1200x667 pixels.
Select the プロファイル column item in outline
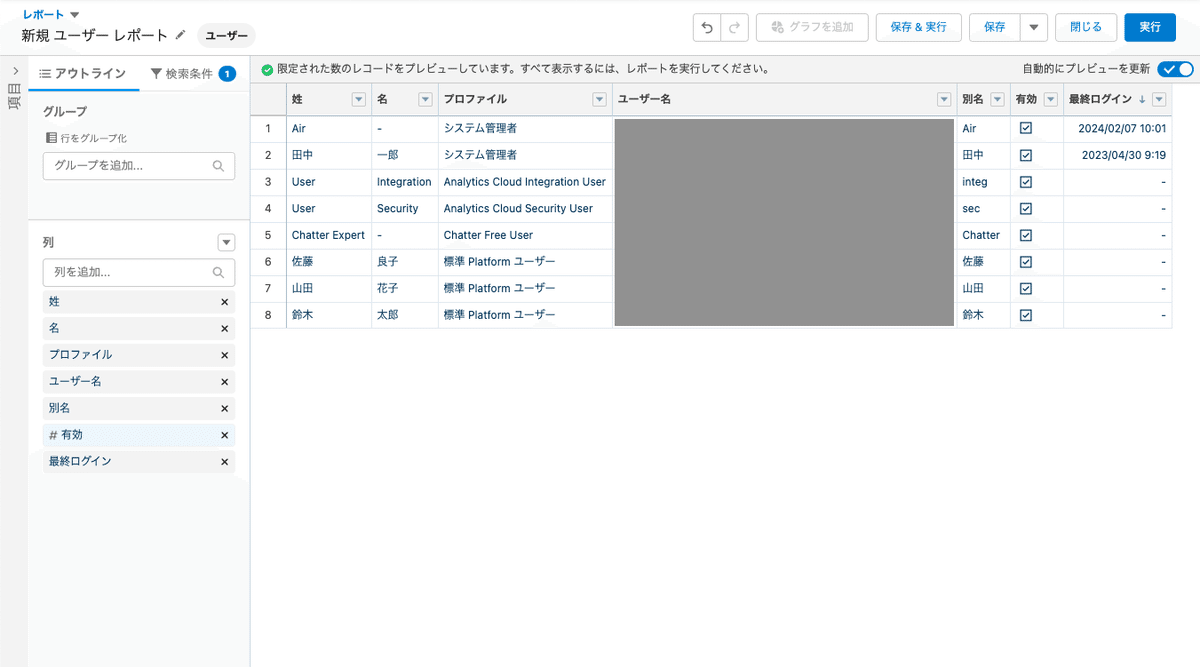[139, 355]
